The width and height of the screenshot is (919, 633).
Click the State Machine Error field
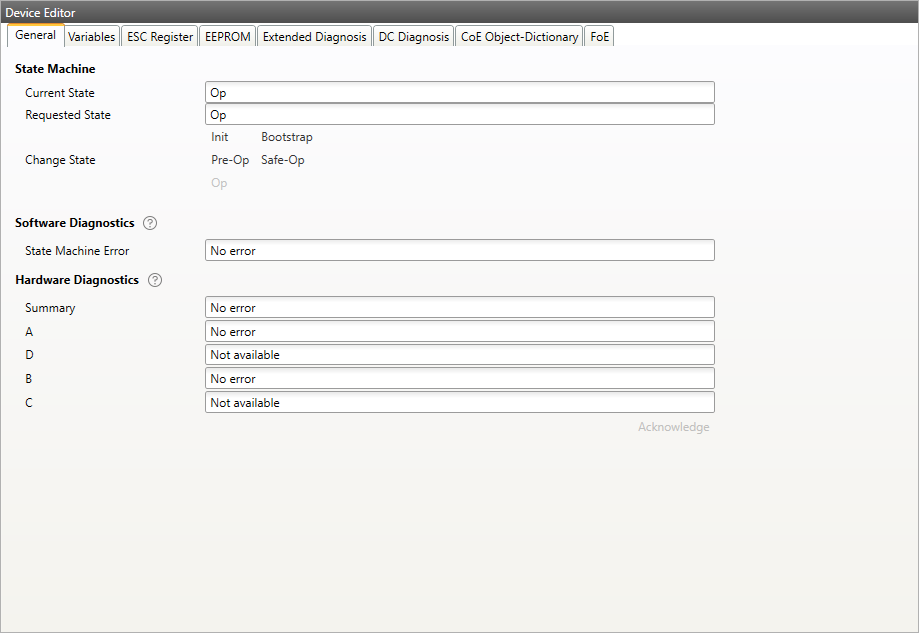pos(459,251)
